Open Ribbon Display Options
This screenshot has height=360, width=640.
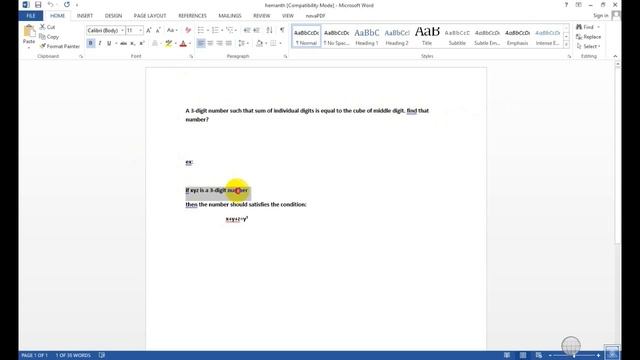tap(578, 5)
